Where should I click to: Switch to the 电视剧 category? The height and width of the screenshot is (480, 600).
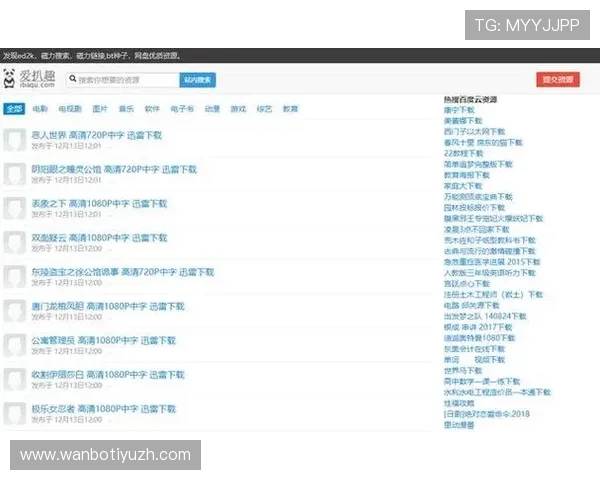click(70, 109)
